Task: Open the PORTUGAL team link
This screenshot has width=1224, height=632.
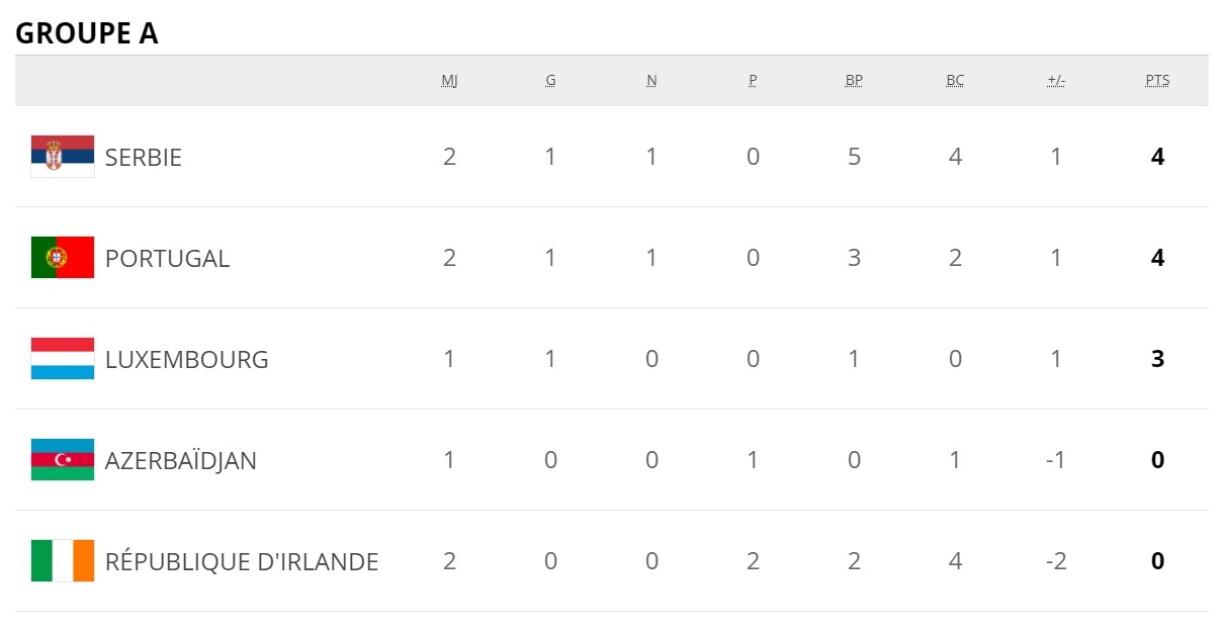Action: click(x=167, y=258)
